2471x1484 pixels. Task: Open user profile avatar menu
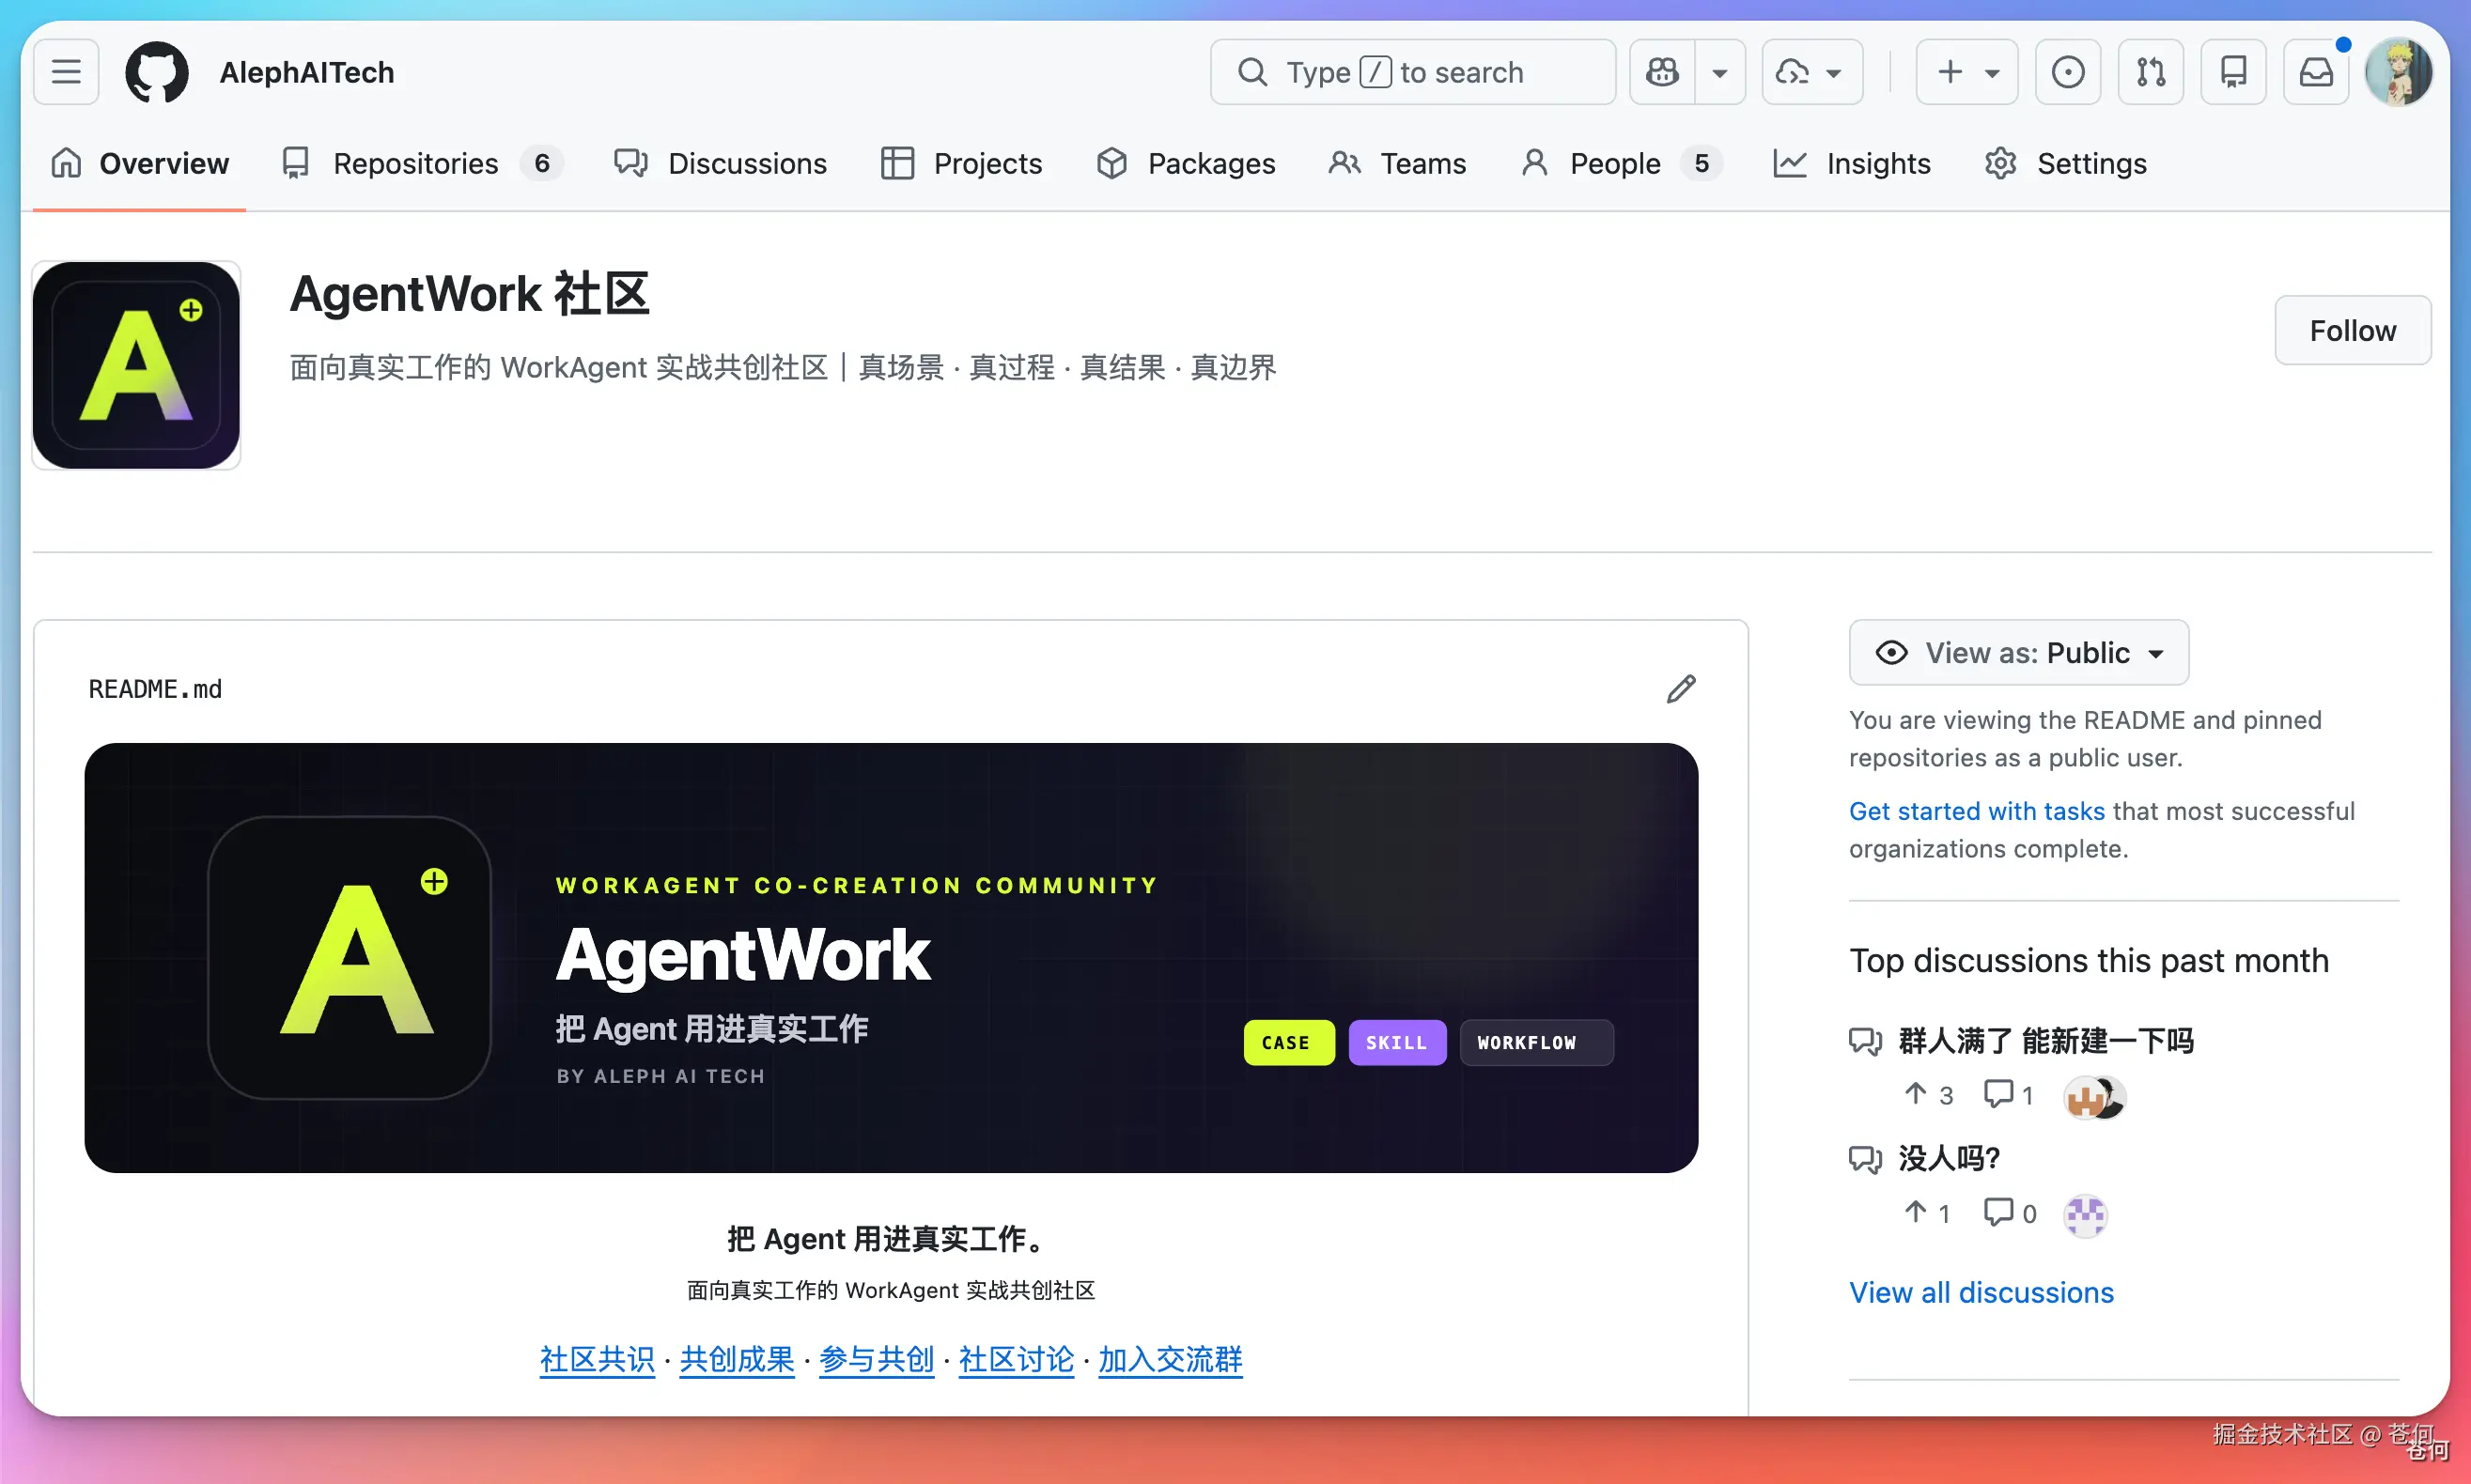pyautogui.click(x=2398, y=72)
